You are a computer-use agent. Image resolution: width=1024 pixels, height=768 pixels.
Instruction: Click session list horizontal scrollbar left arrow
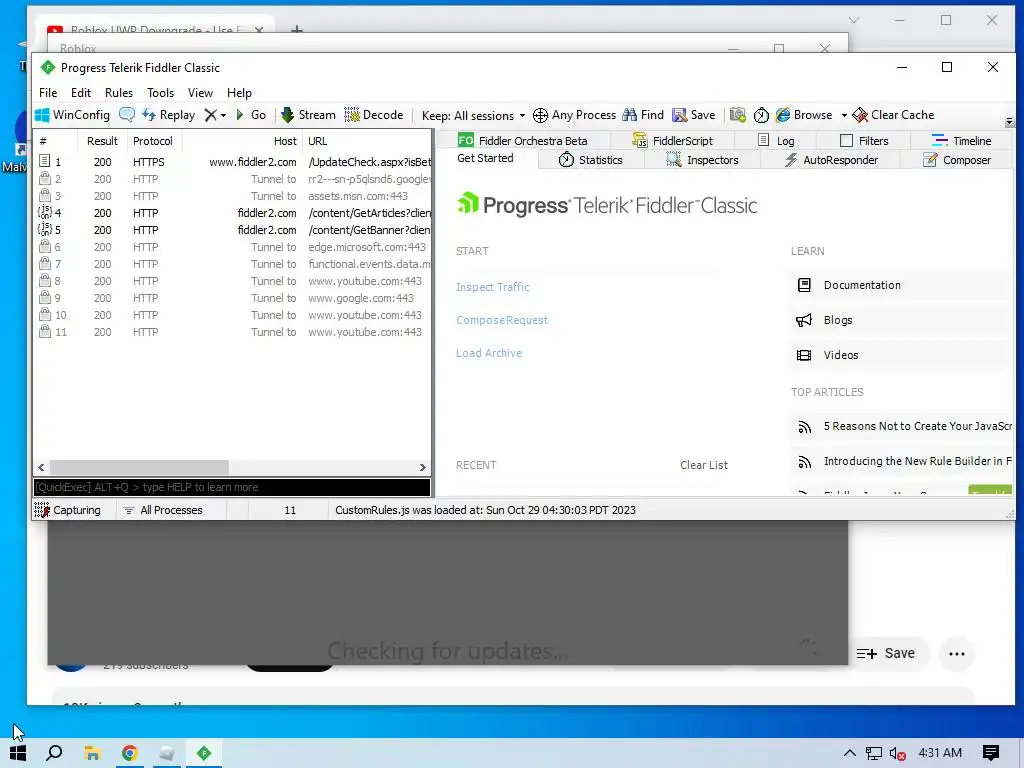pyautogui.click(x=42, y=468)
